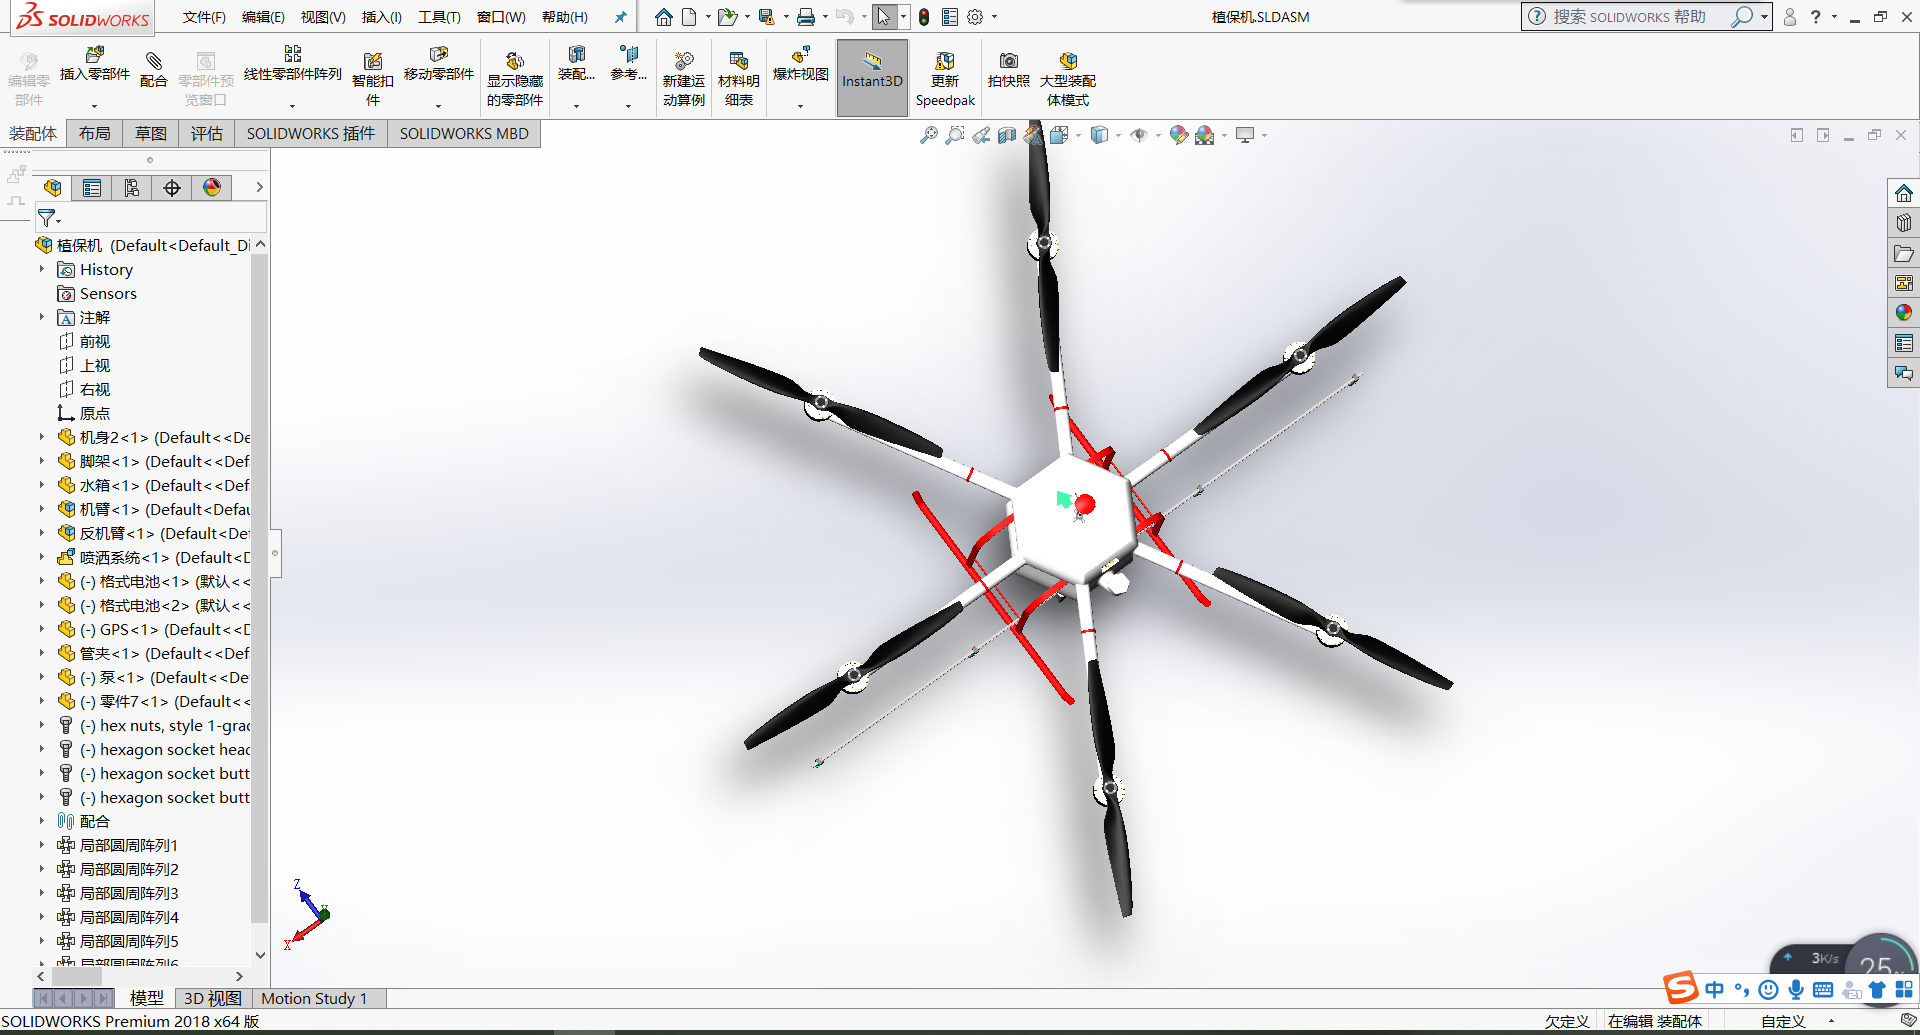Toggle the Instant3D button
Image resolution: width=1920 pixels, height=1035 pixels.
[x=872, y=78]
